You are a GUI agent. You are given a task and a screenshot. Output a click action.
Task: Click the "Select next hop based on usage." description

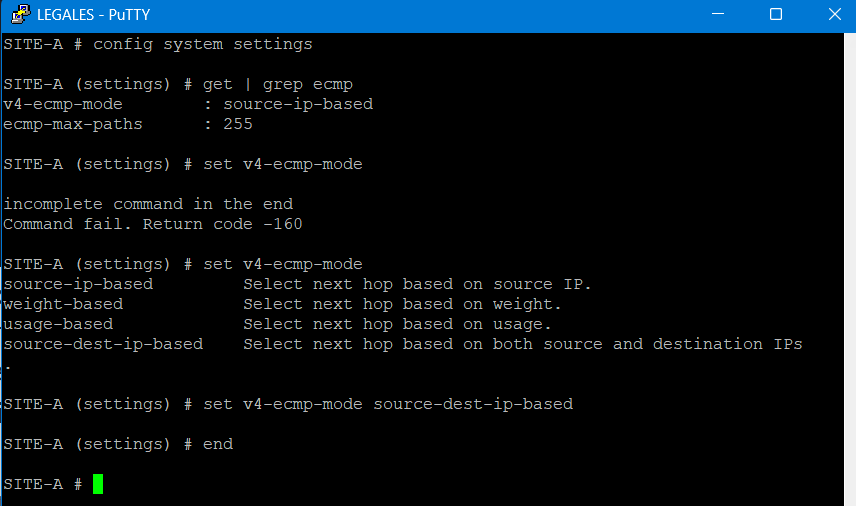397,324
